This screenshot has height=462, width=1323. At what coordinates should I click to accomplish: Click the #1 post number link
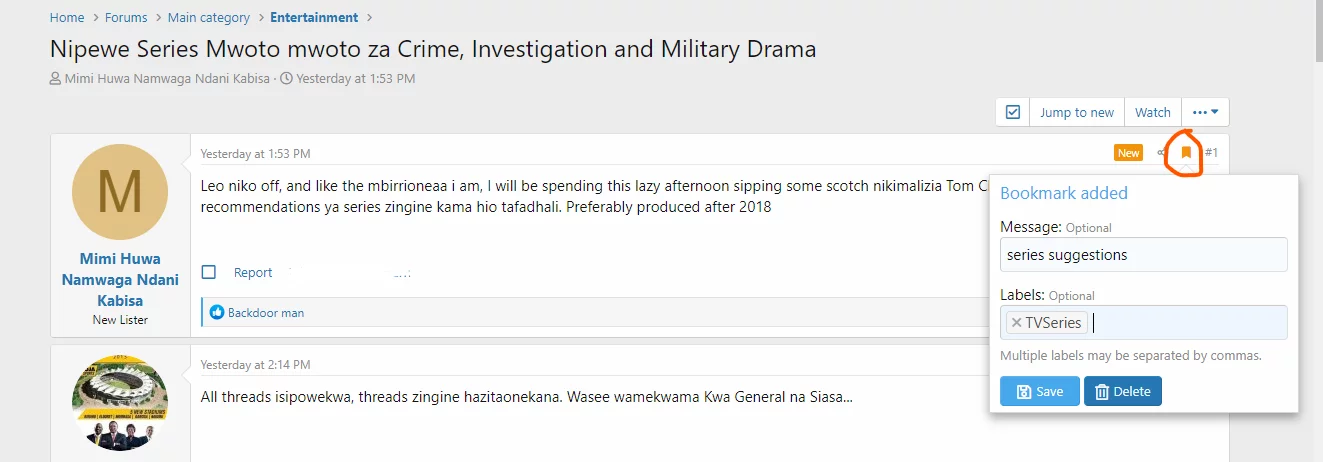click(x=1211, y=153)
